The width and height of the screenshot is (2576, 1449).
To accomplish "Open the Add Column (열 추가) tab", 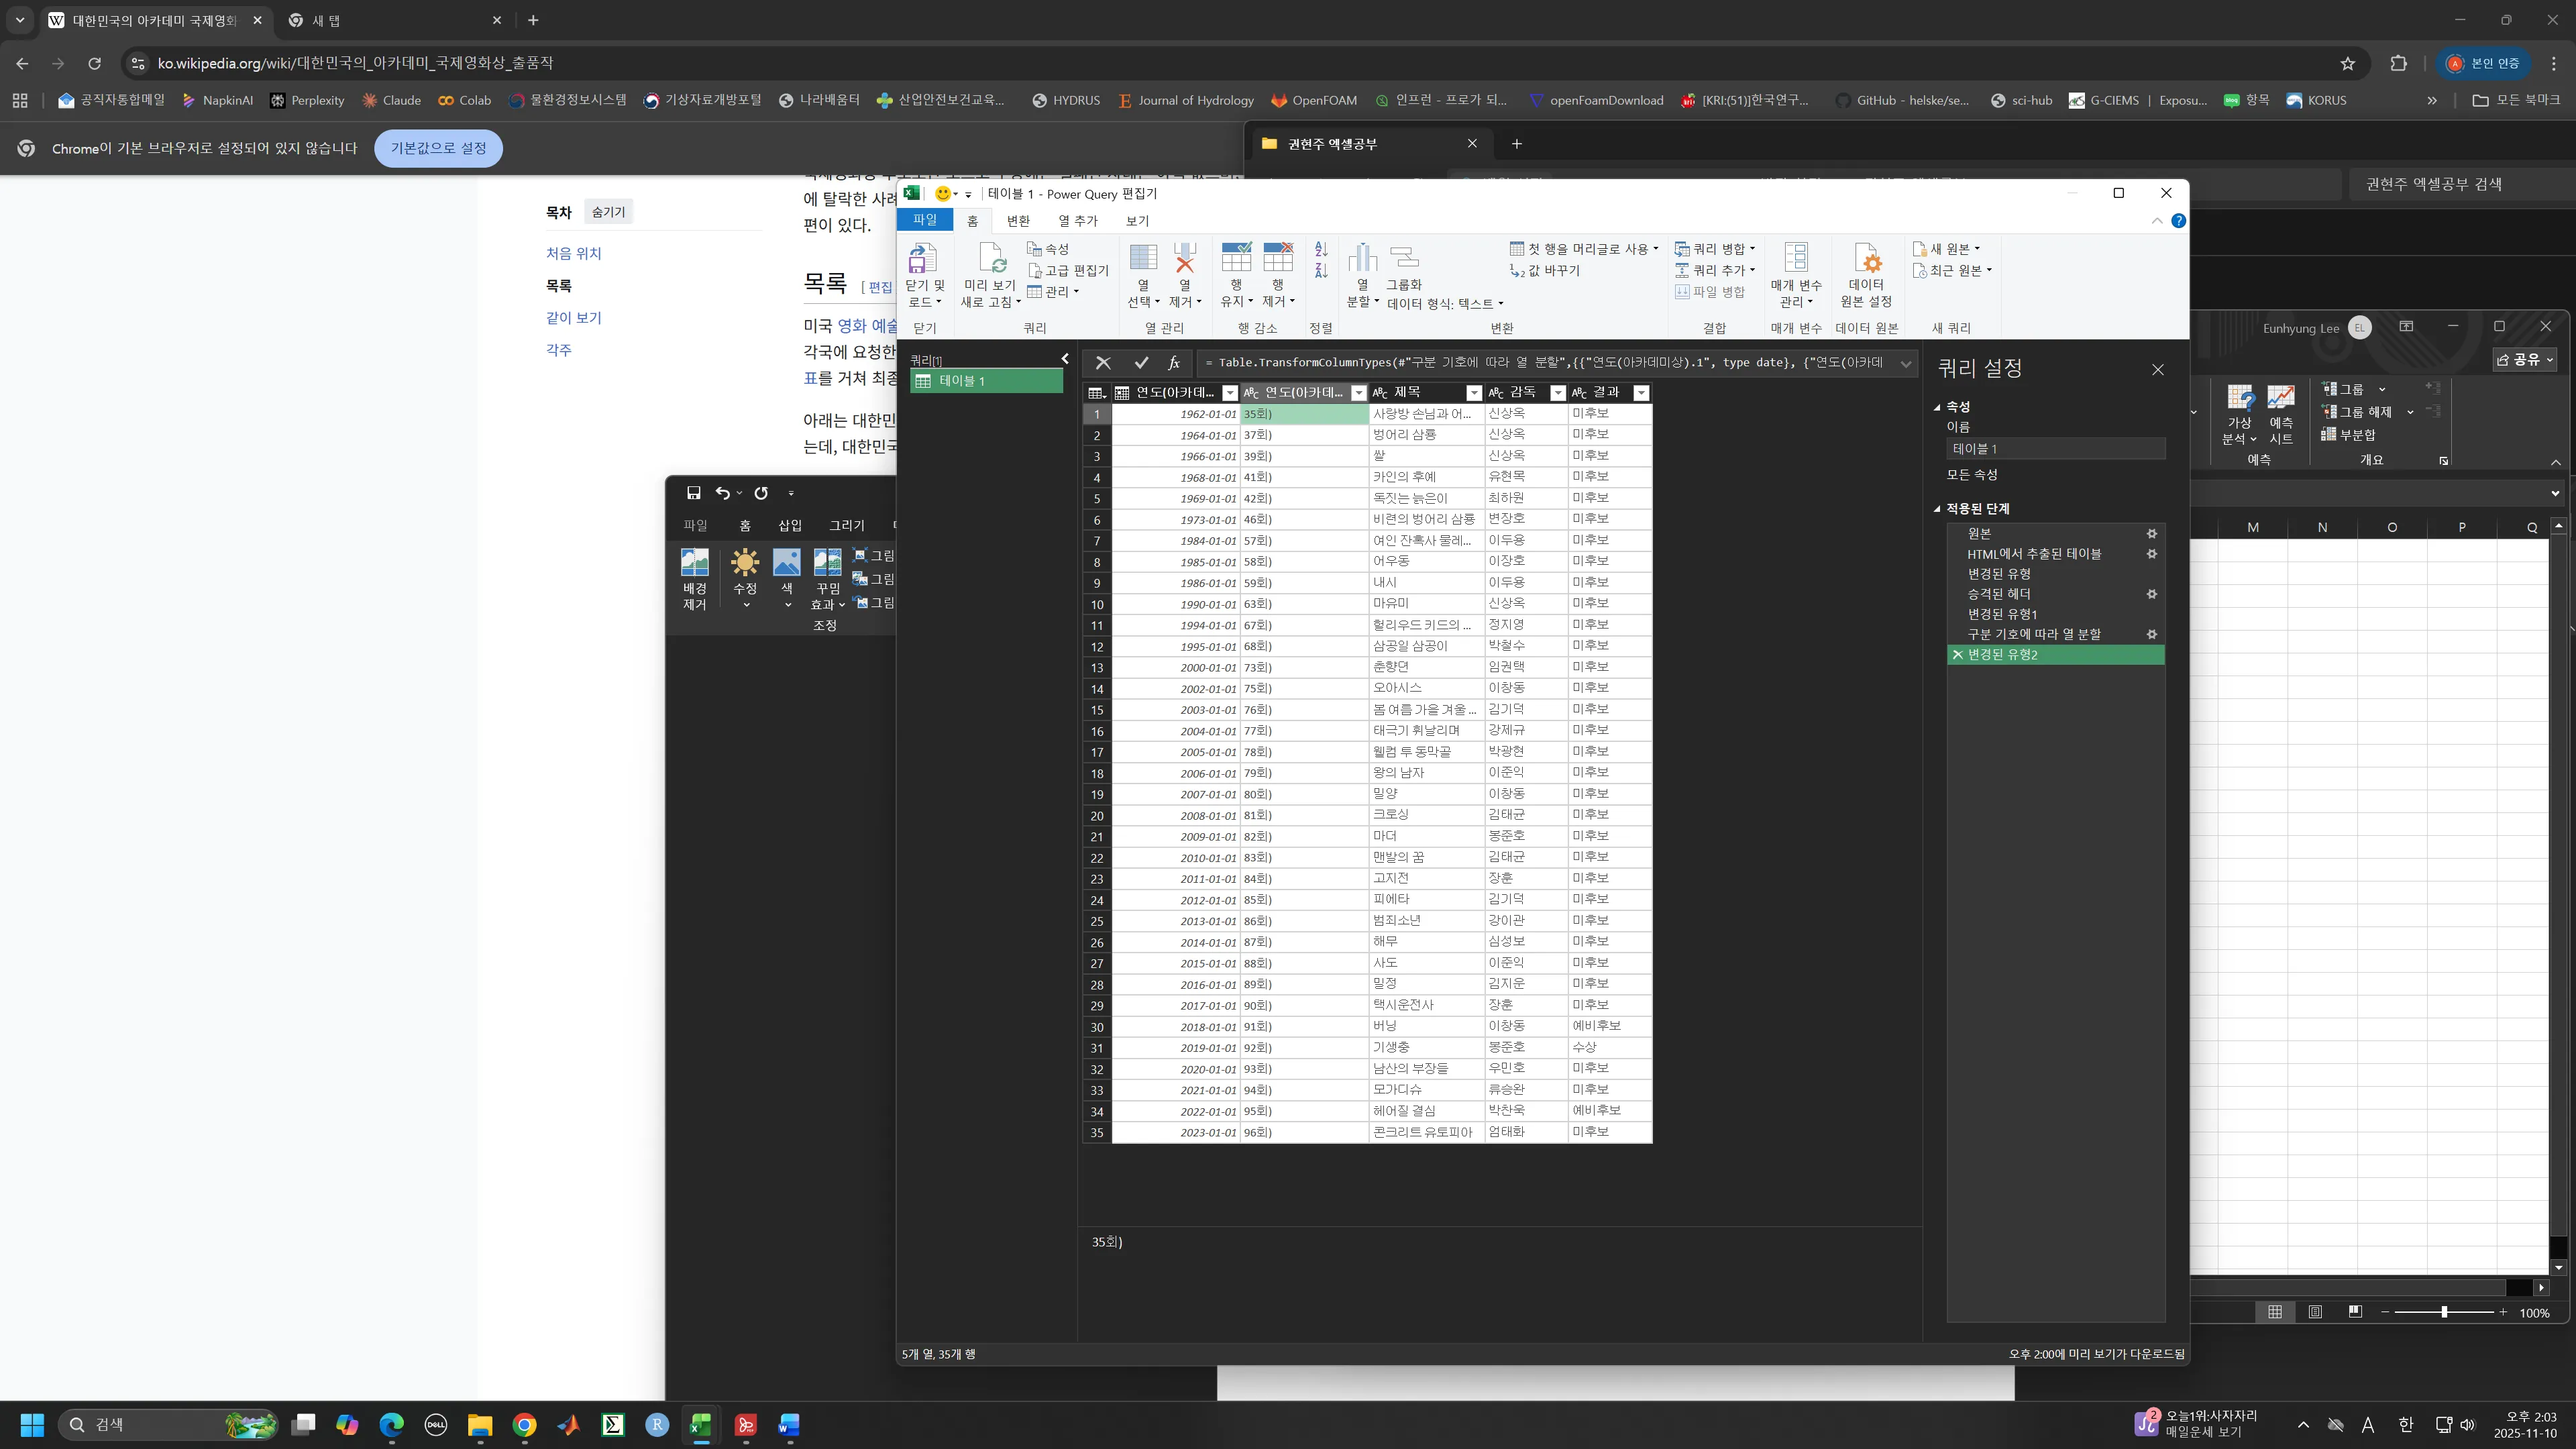I will pyautogui.click(x=1078, y=221).
